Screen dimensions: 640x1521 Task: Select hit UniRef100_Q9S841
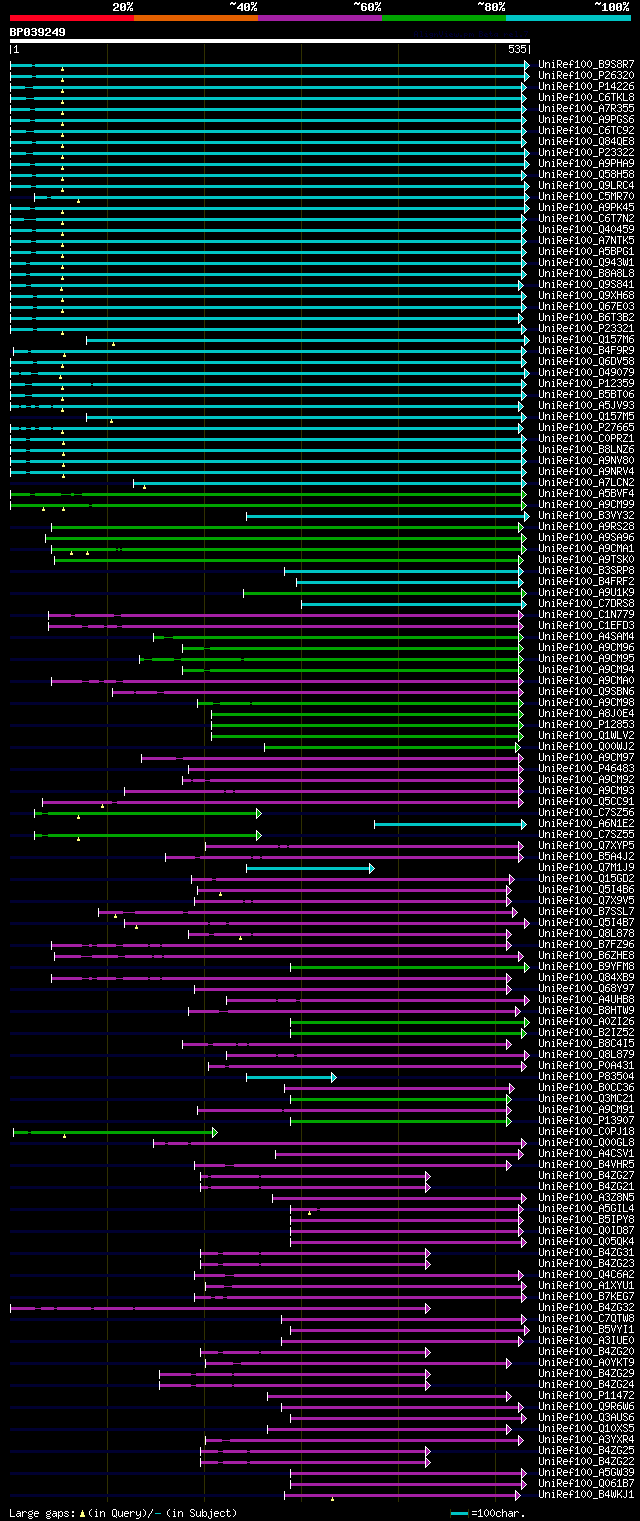click(586, 284)
